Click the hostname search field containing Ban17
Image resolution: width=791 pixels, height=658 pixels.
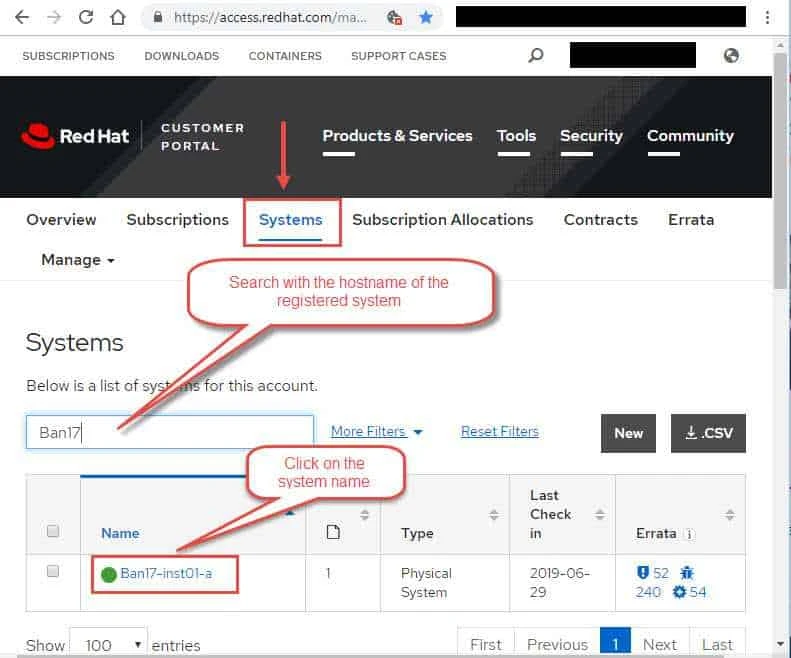pos(170,432)
